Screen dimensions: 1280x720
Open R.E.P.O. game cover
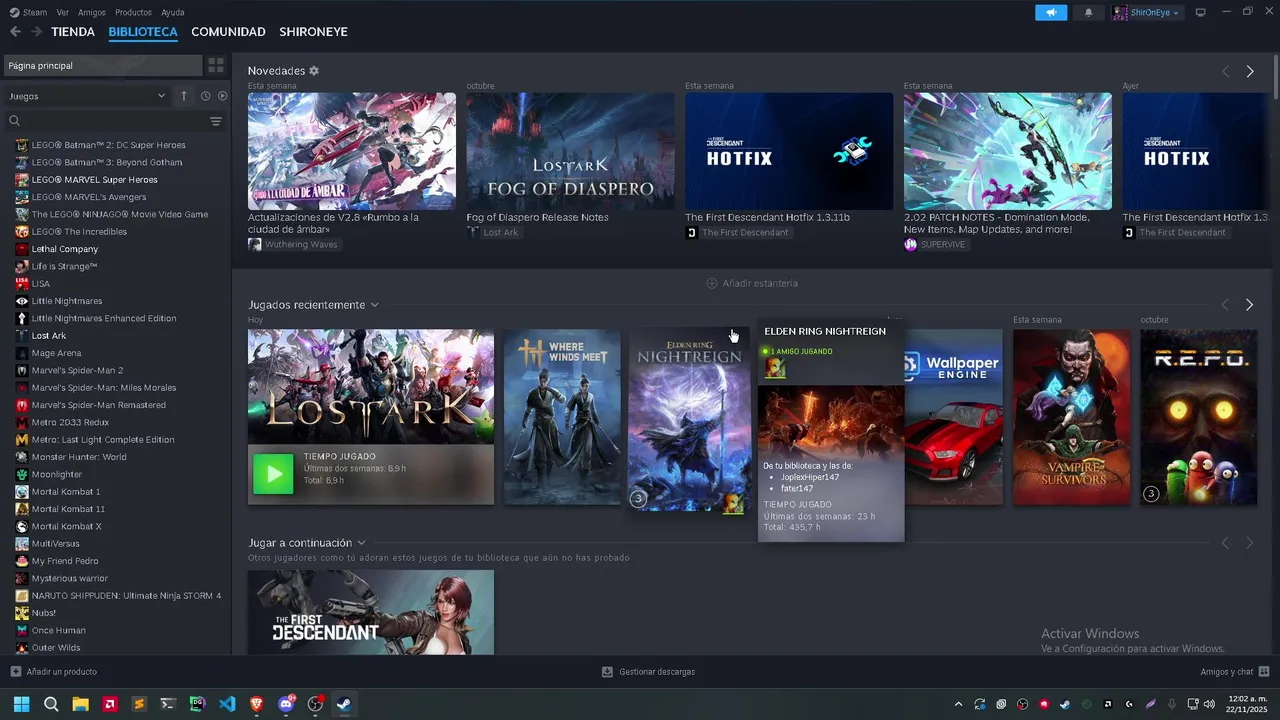(1199, 417)
